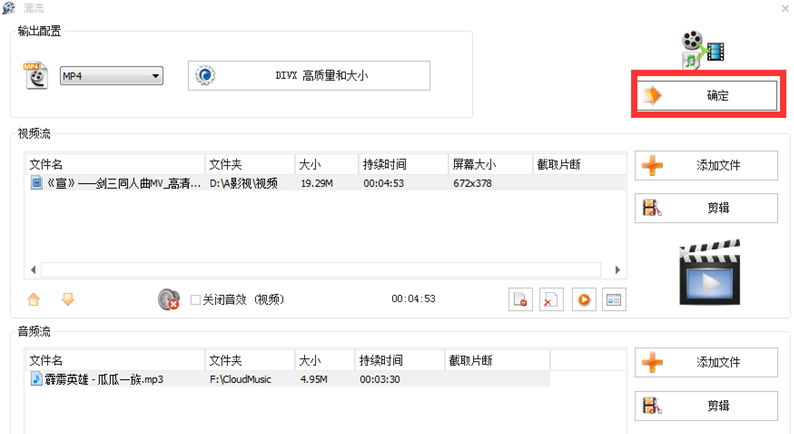794x434 pixels.
Task: Add a file to the video stream
Action: pos(706,166)
